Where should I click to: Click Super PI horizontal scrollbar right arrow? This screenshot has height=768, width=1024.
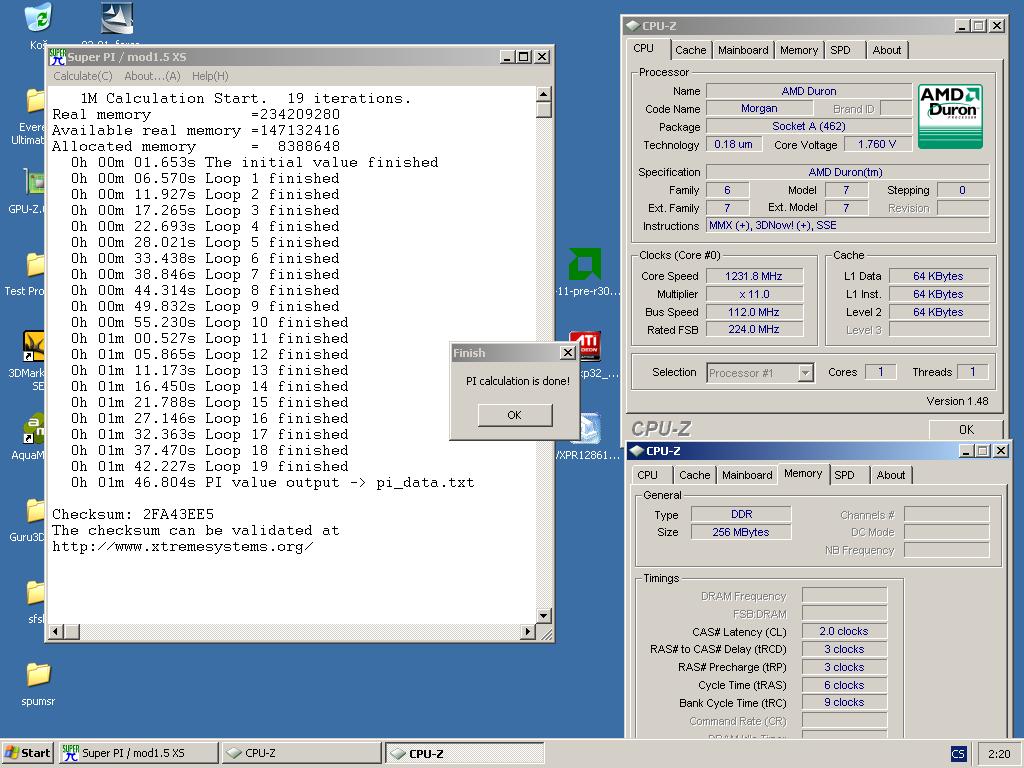coord(528,631)
